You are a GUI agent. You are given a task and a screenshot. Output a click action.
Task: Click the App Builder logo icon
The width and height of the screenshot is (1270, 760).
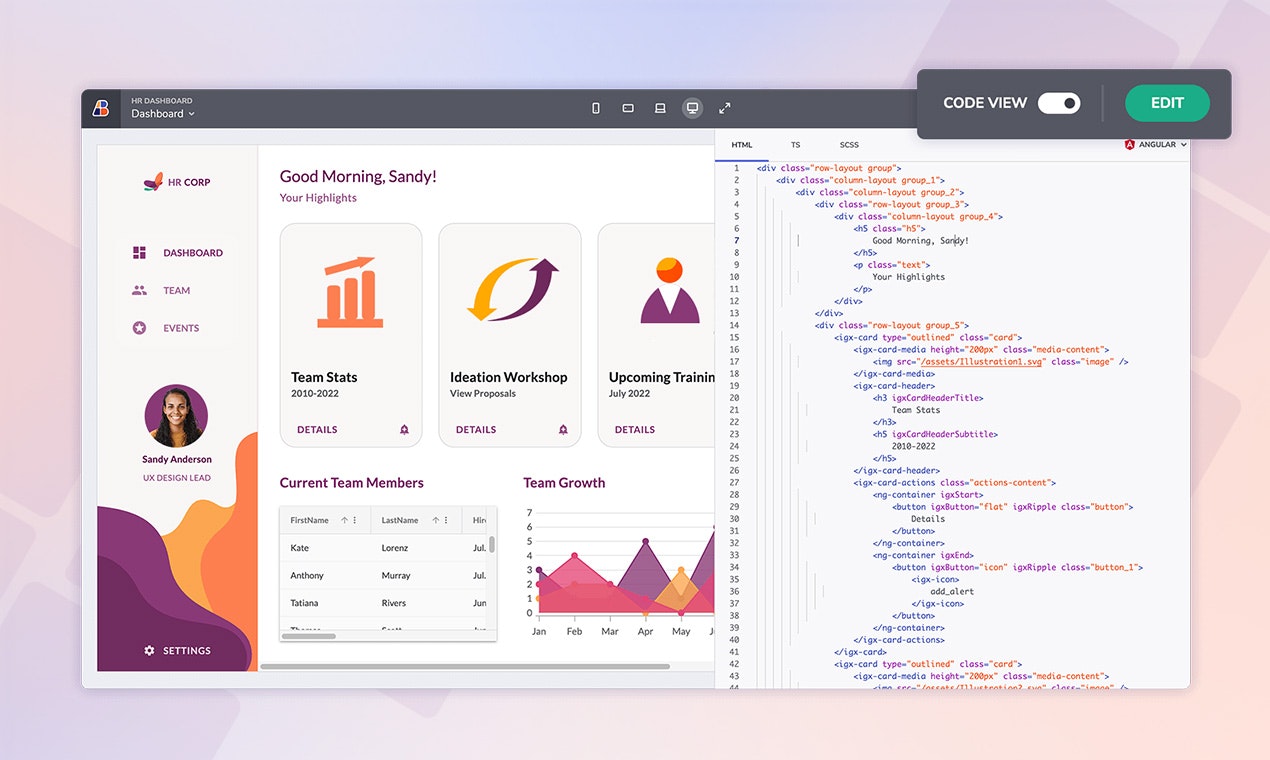(x=101, y=108)
